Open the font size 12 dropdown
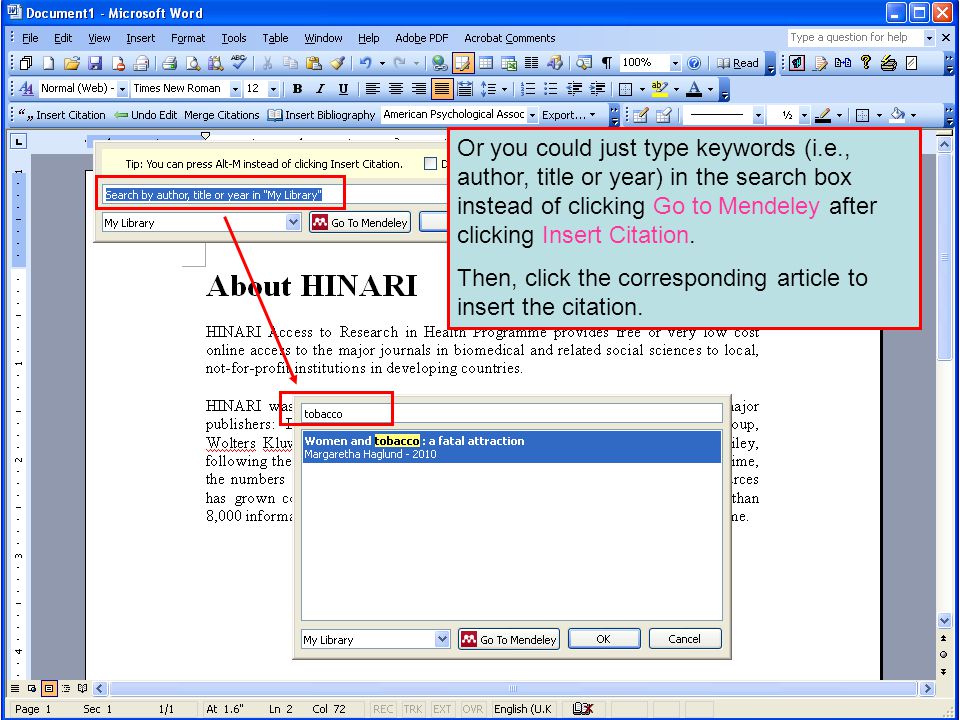 tap(273, 89)
